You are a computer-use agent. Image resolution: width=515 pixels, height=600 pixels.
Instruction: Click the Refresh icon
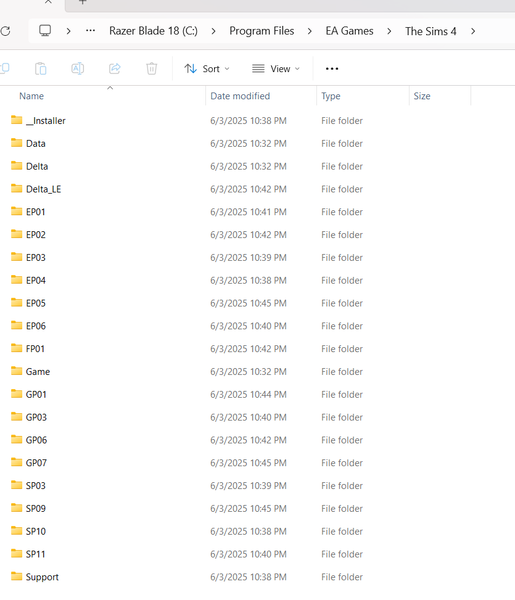pos(5,31)
